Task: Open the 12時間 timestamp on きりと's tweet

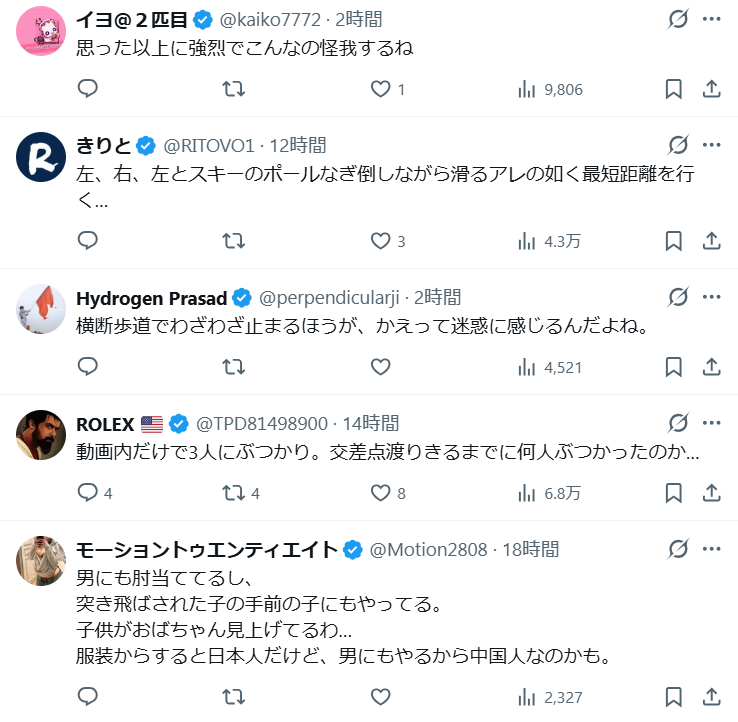Action: 298,145
